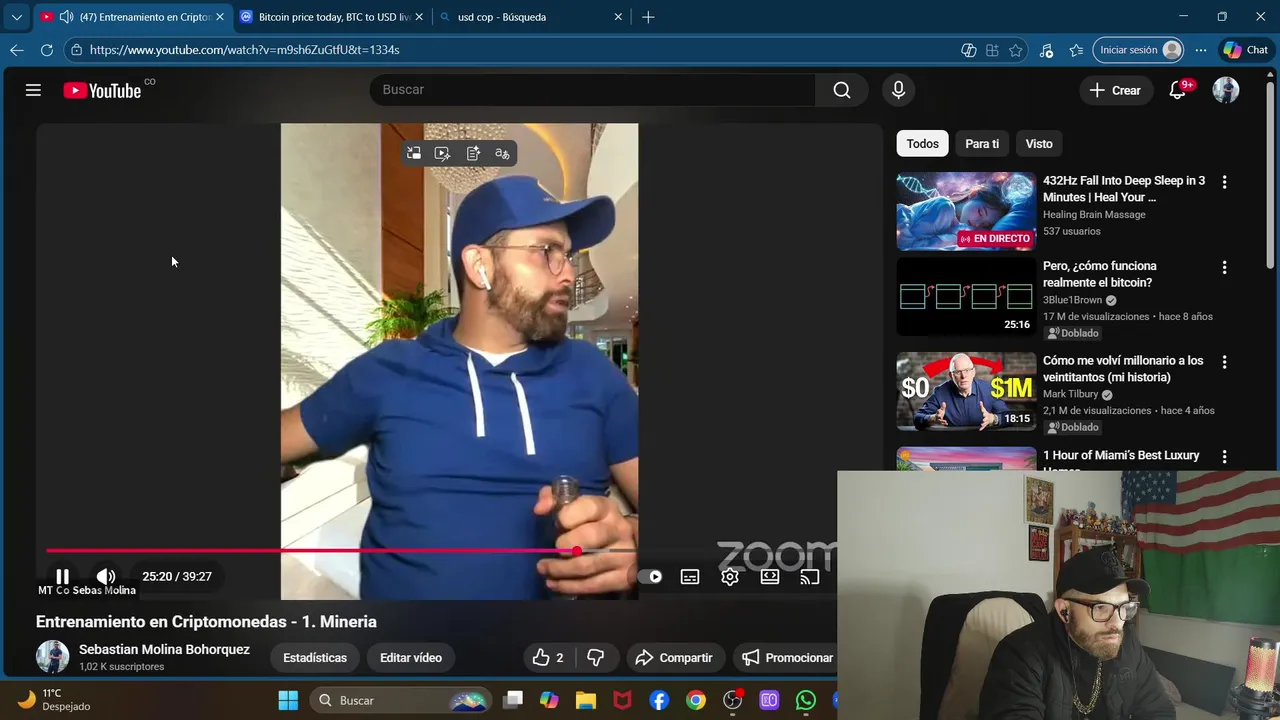Open '¿cómo funciona realmente el bitcoin?' title
Screen dimensions: 1280x720
point(1100,274)
